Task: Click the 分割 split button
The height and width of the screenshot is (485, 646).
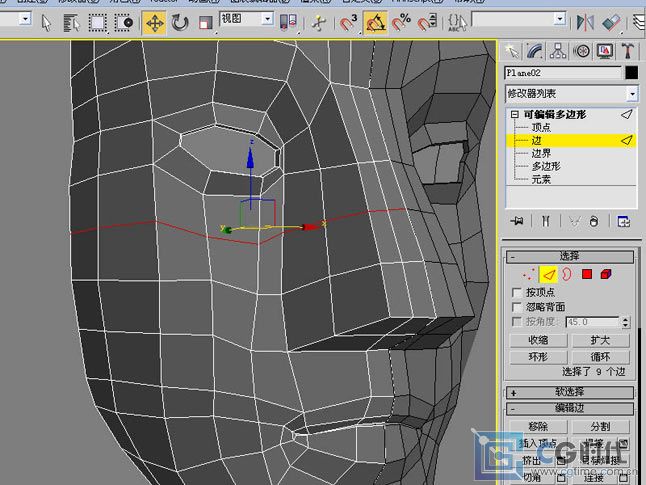Action: click(600, 426)
